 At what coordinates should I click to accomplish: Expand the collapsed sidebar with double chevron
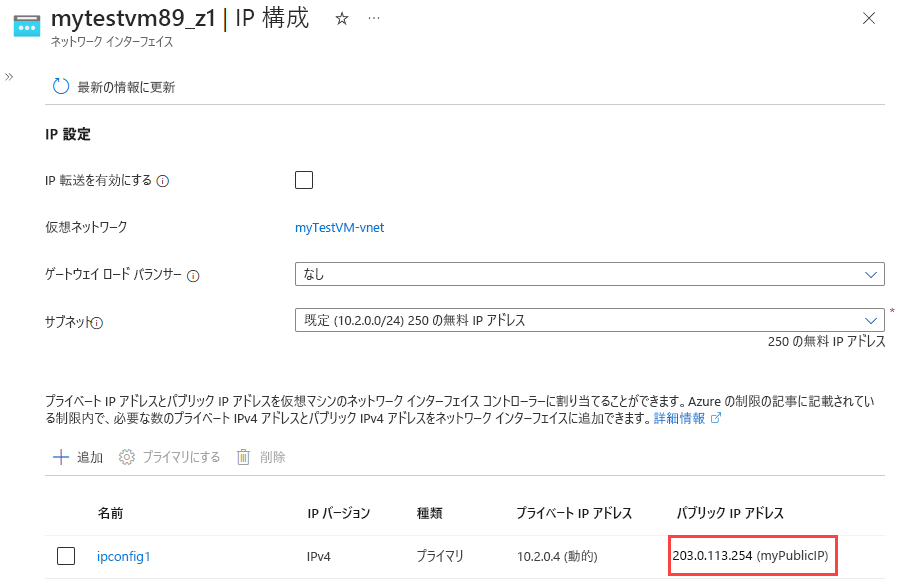click(9, 77)
